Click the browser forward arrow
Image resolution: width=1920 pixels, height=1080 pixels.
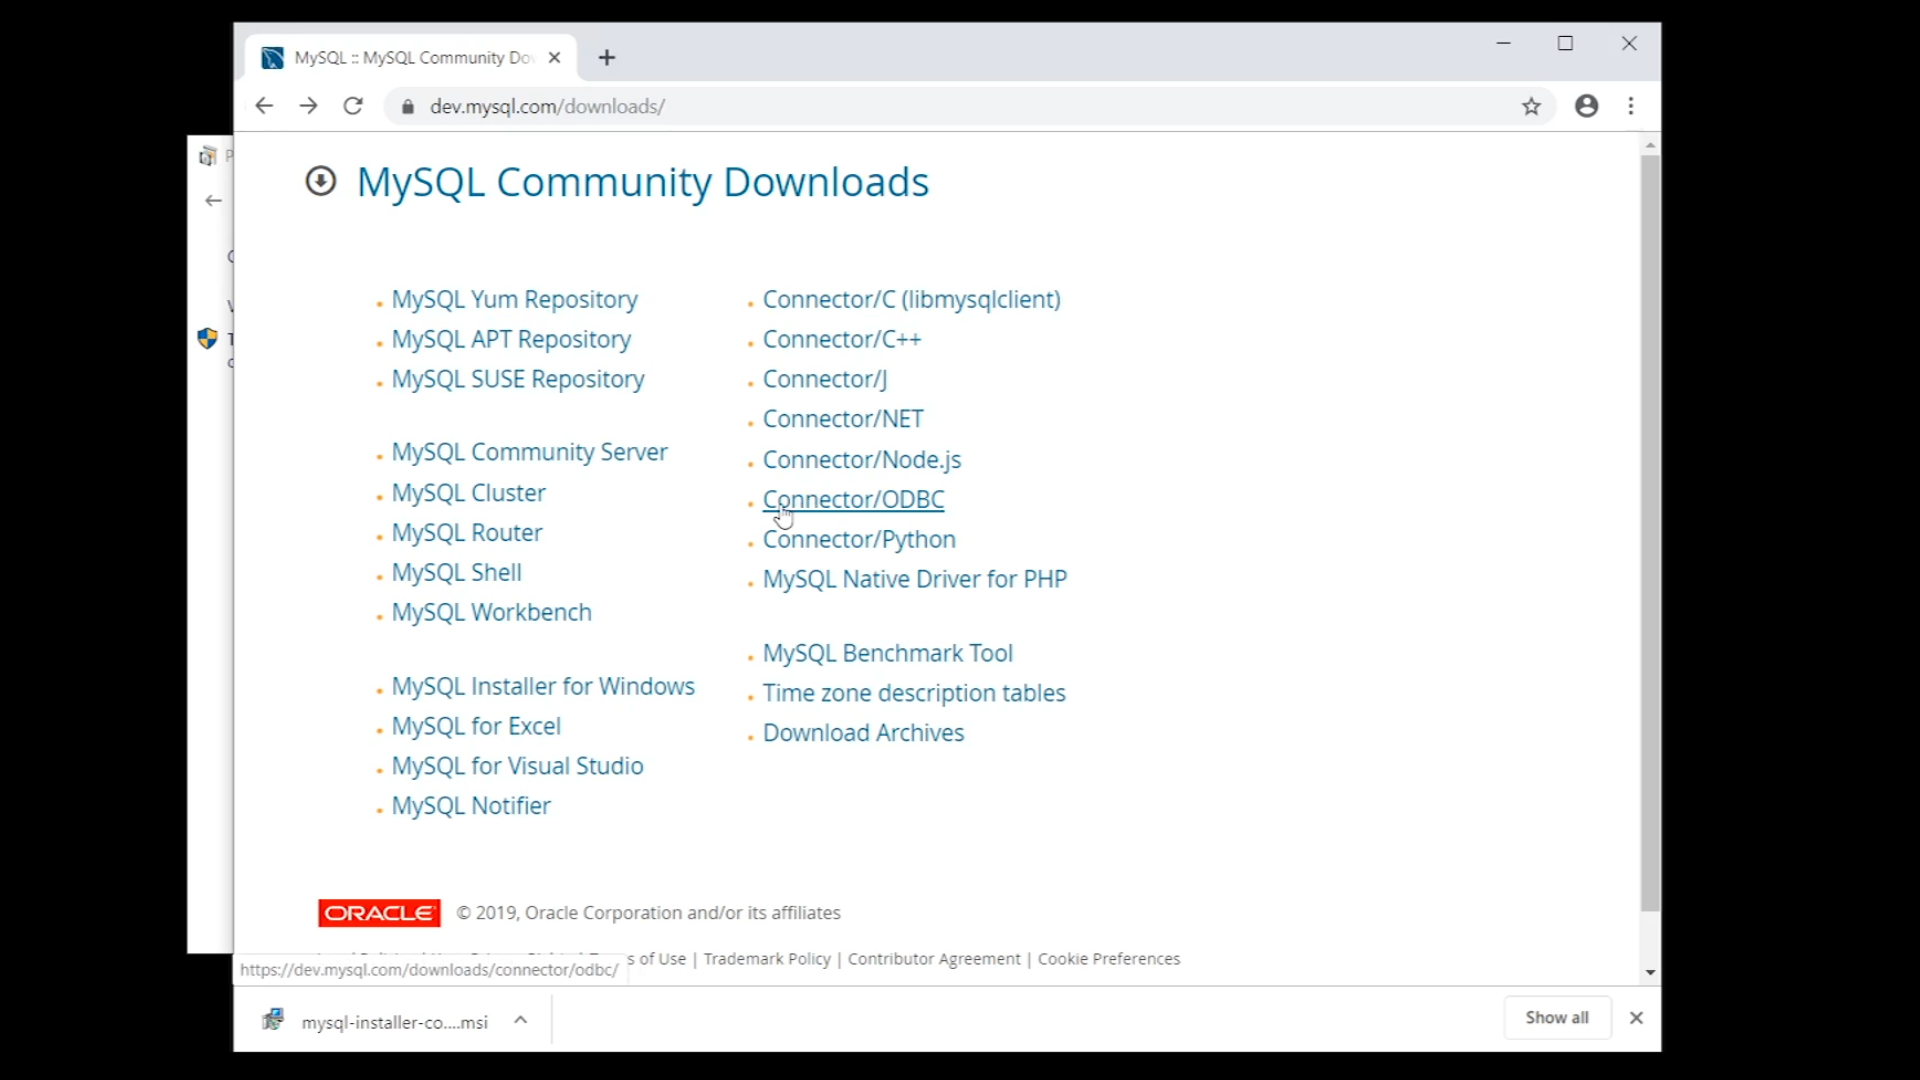(x=308, y=106)
